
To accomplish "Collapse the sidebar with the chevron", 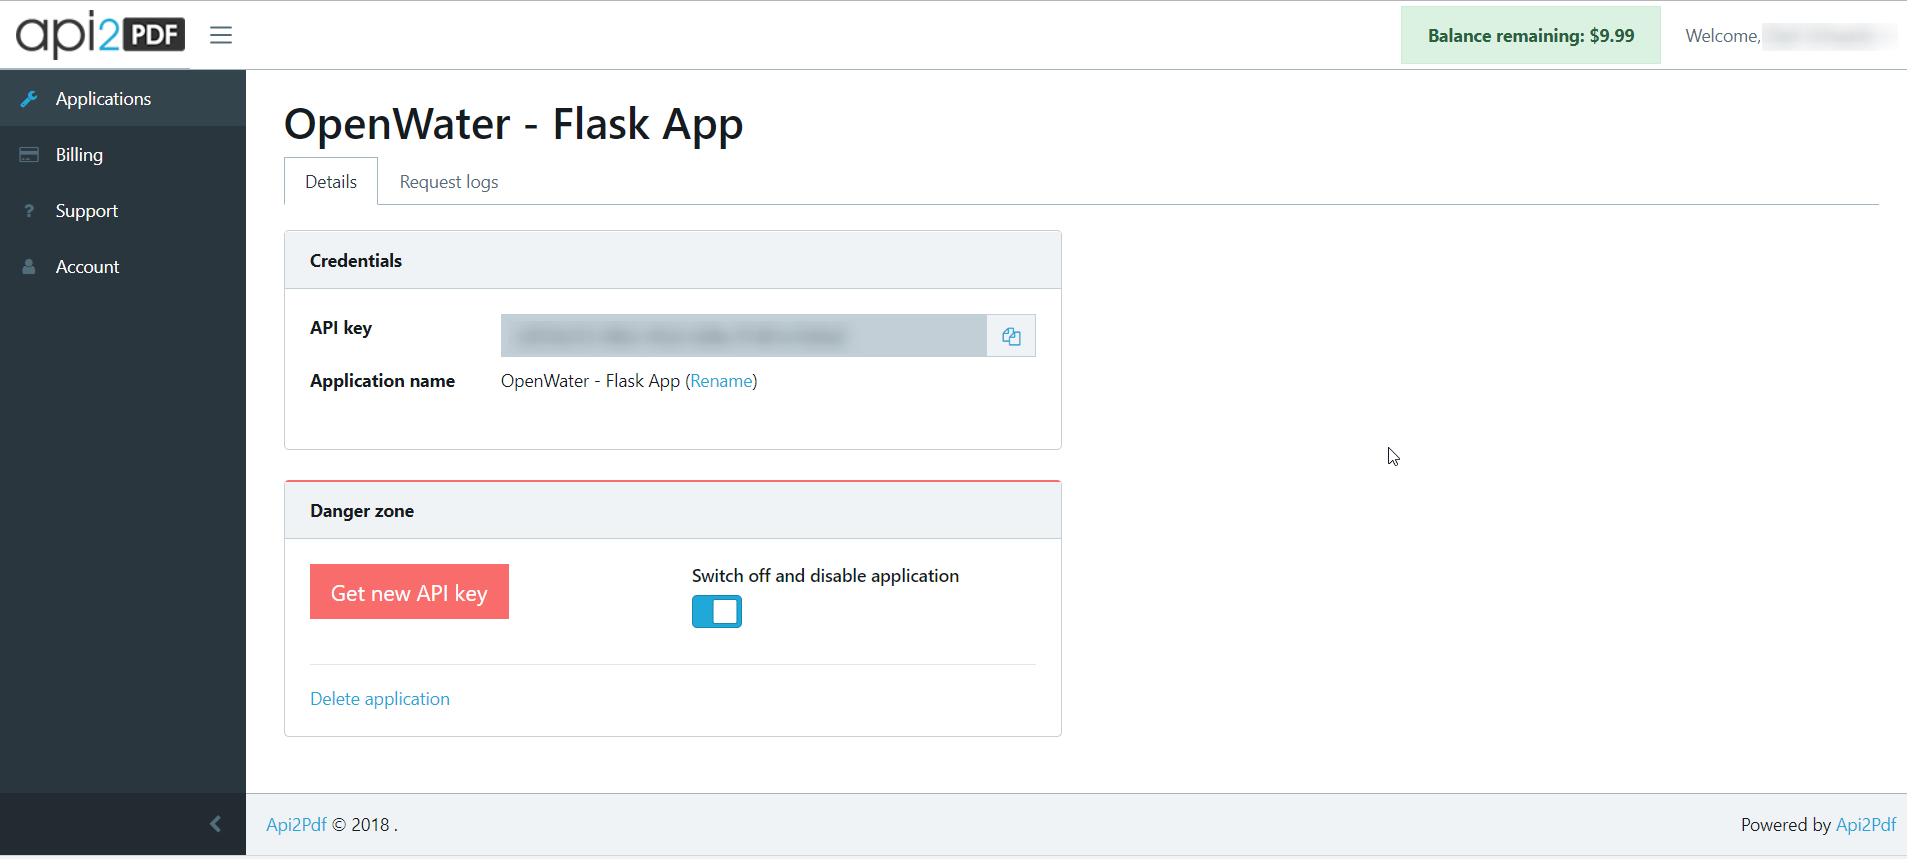I will [215, 824].
